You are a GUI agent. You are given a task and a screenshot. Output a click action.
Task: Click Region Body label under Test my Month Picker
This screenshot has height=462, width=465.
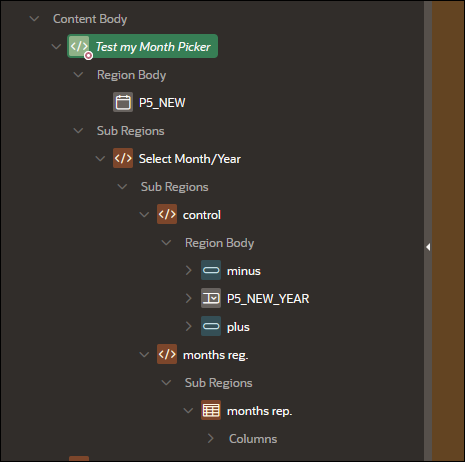click(132, 75)
